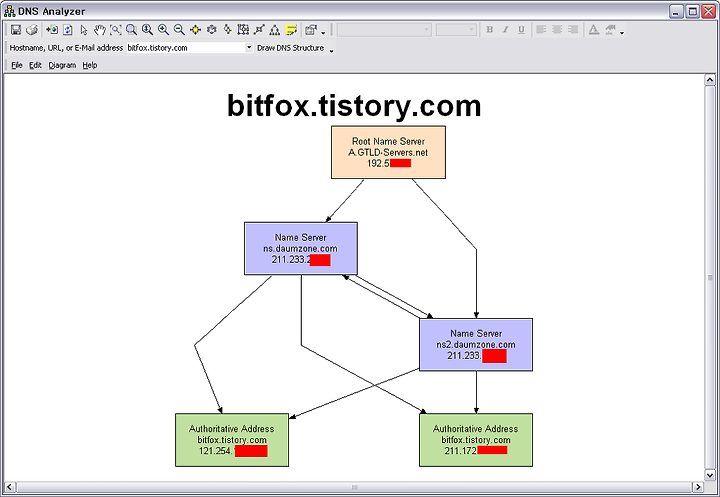The width and height of the screenshot is (720, 497).
Task: Open the Edit menu
Action: coord(35,65)
